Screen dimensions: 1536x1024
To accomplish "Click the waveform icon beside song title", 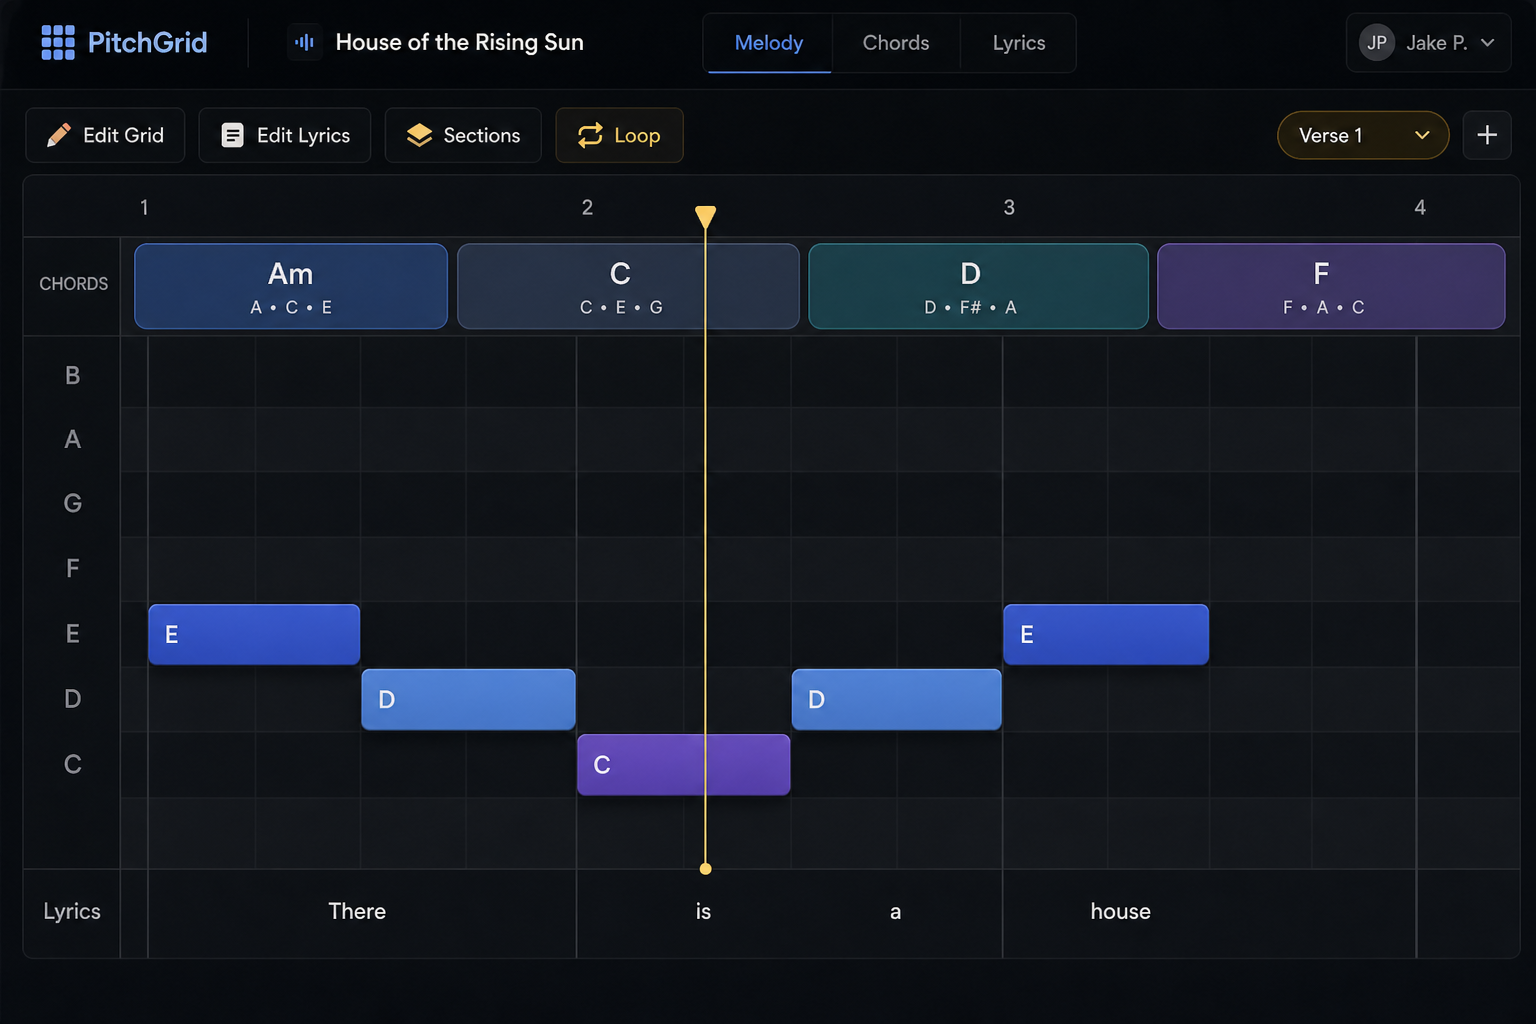I will [305, 42].
